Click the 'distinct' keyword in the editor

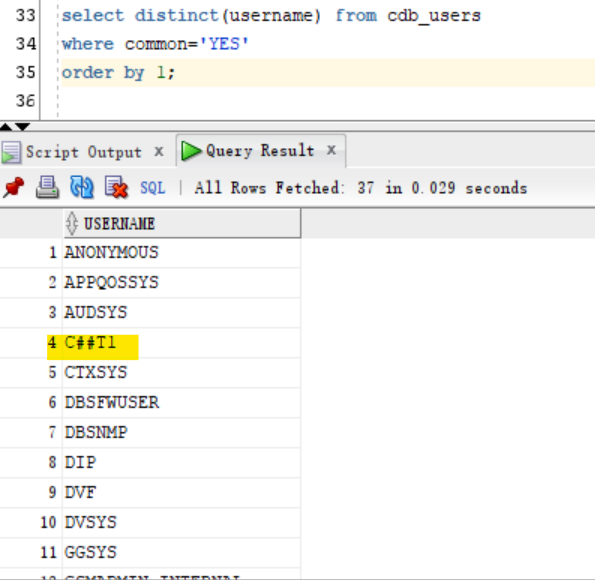(x=177, y=16)
